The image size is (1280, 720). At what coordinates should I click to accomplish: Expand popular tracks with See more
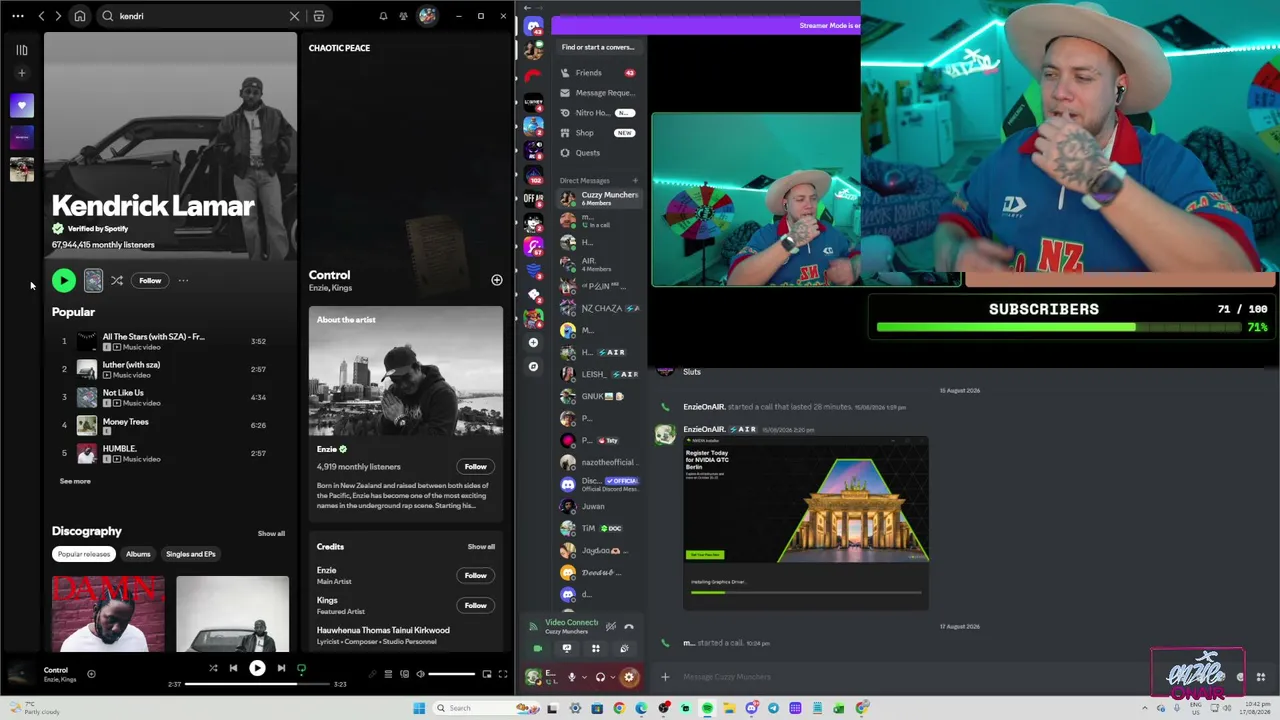pos(75,481)
